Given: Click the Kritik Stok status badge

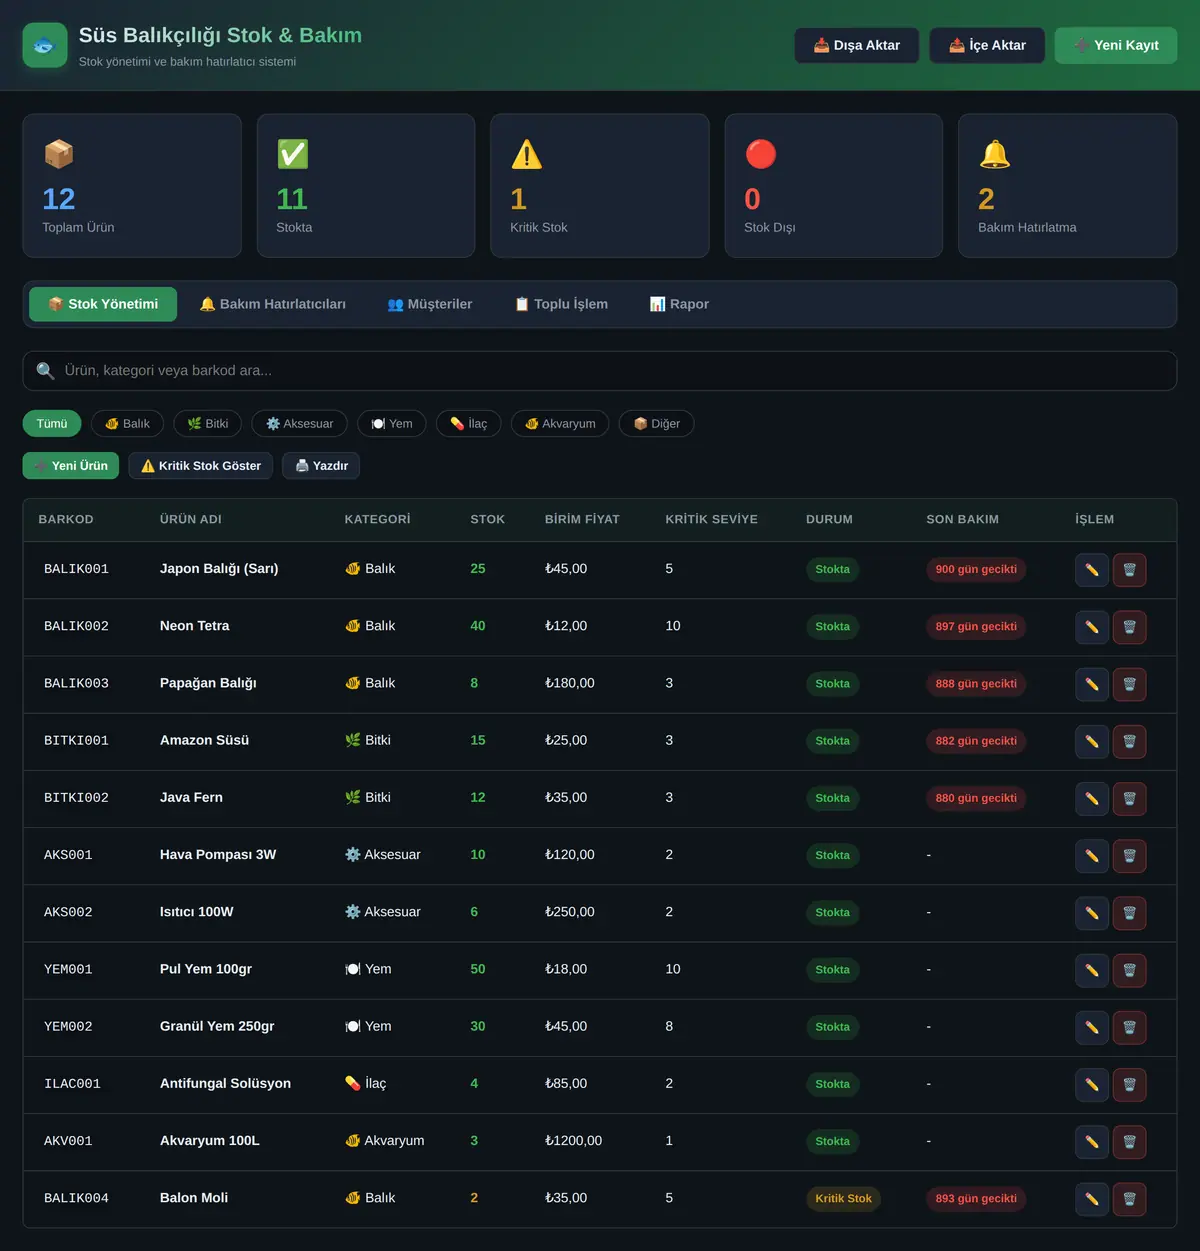Looking at the screenshot, I should (843, 1199).
